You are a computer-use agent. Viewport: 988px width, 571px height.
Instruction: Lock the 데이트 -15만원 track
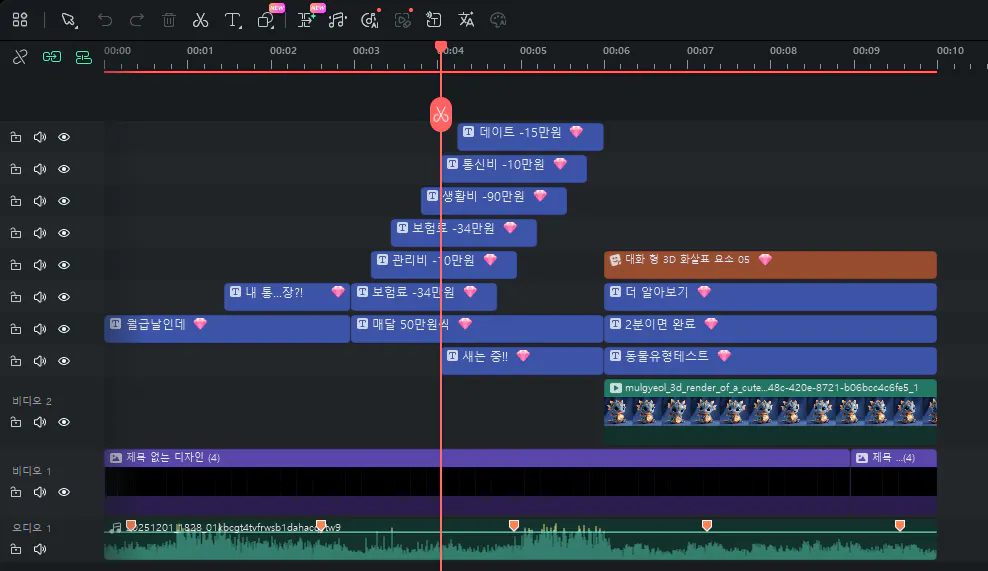16,137
